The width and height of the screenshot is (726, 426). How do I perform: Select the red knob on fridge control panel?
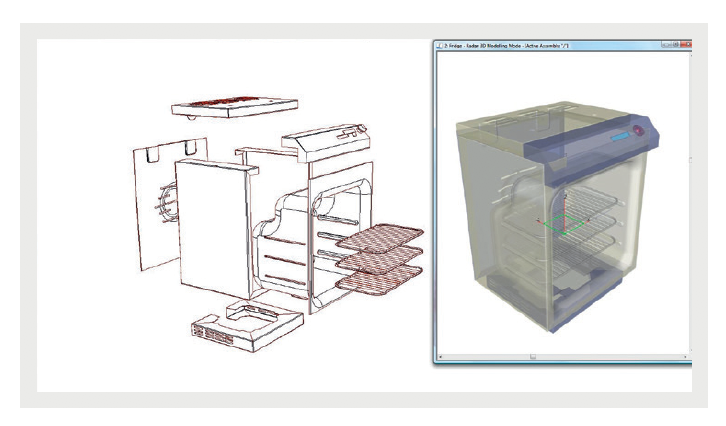point(638,131)
